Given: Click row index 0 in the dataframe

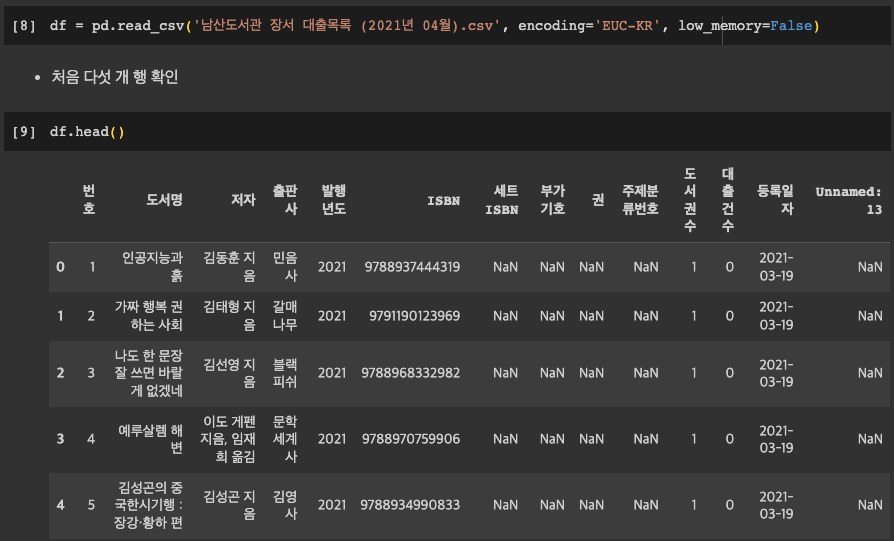Looking at the screenshot, I should pyautogui.click(x=60, y=267).
